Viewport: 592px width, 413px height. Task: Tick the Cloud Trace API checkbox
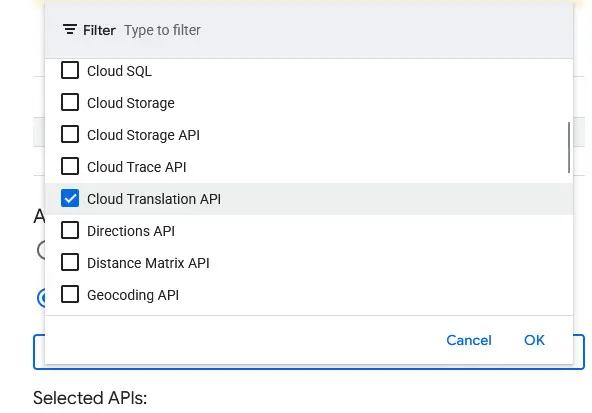click(x=70, y=166)
